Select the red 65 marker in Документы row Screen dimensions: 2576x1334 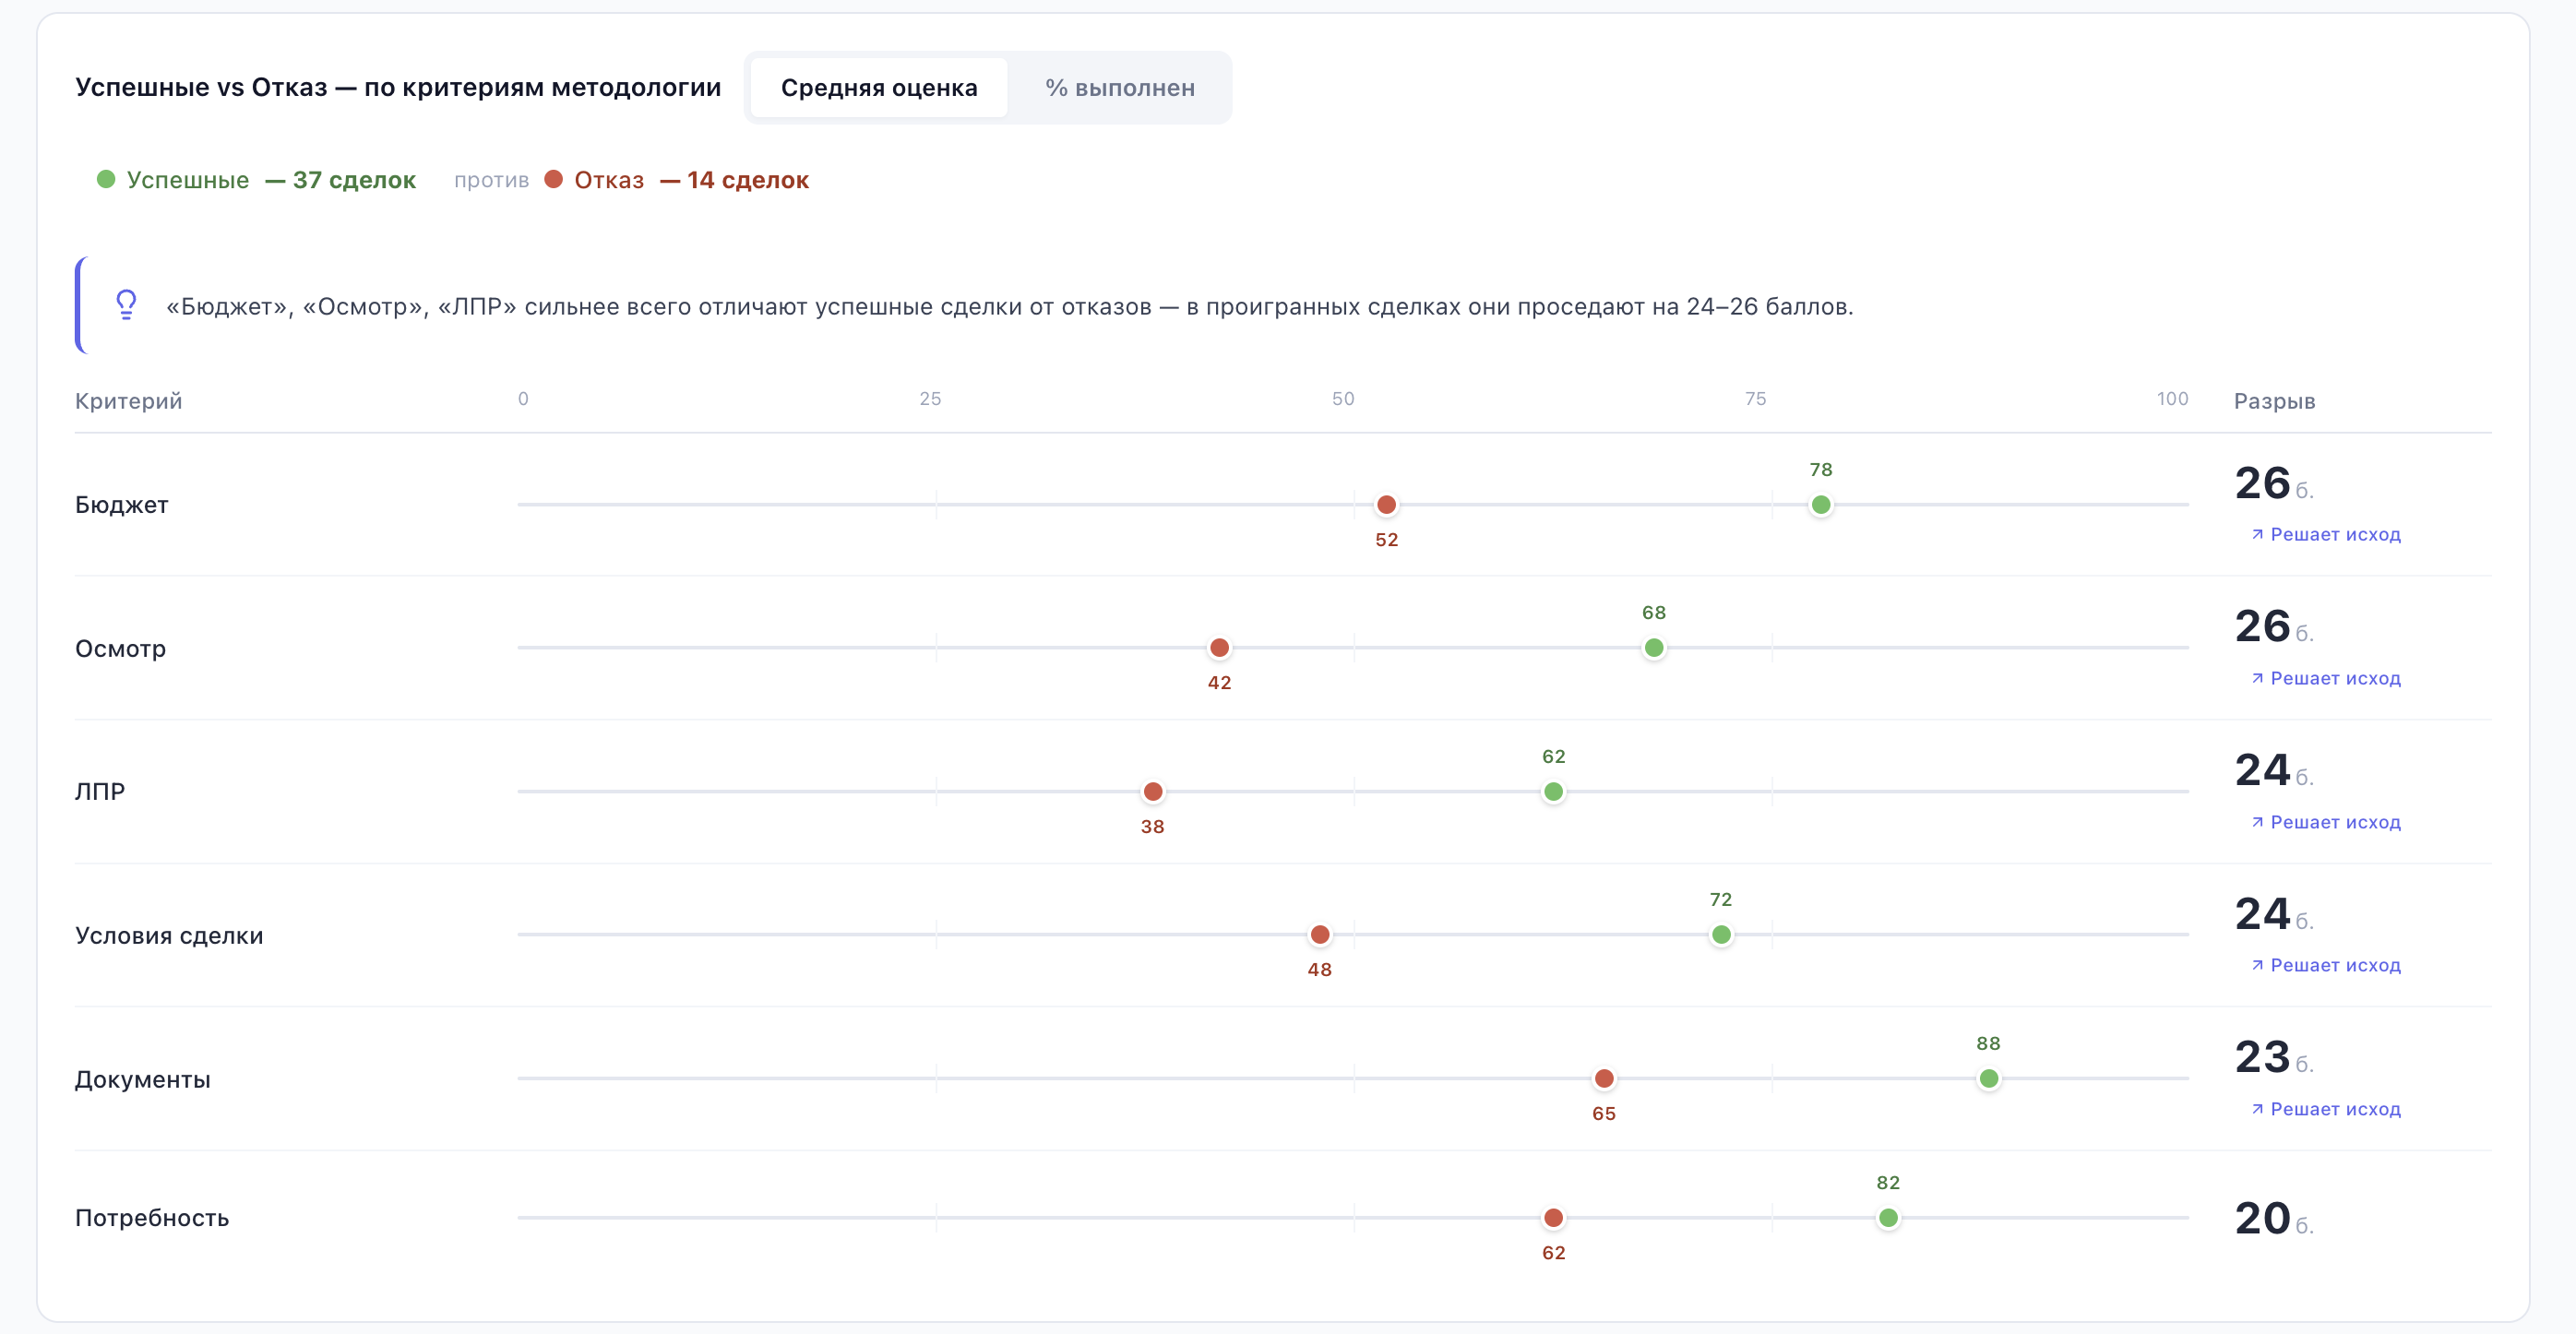(x=1604, y=1079)
